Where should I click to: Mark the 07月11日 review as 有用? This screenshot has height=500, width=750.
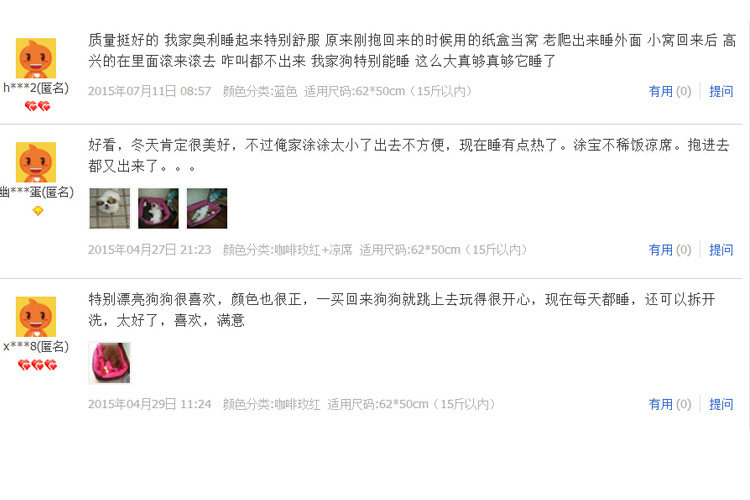[x=670, y=91]
